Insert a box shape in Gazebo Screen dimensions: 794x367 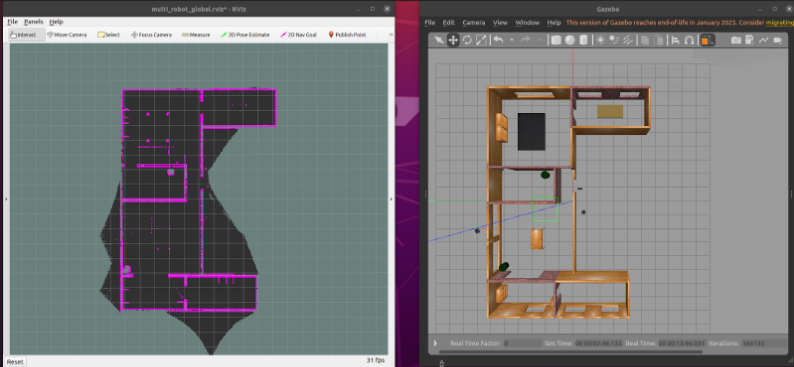tap(556, 40)
